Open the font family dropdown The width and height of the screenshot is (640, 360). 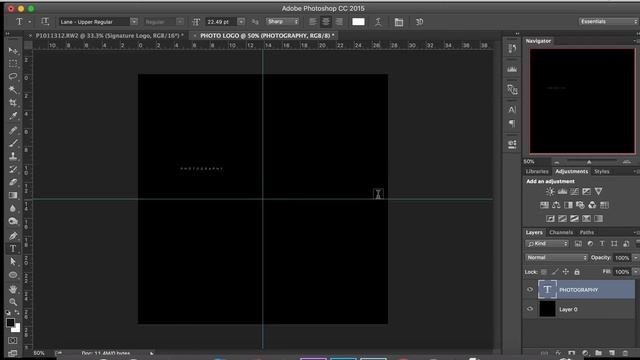coord(133,22)
